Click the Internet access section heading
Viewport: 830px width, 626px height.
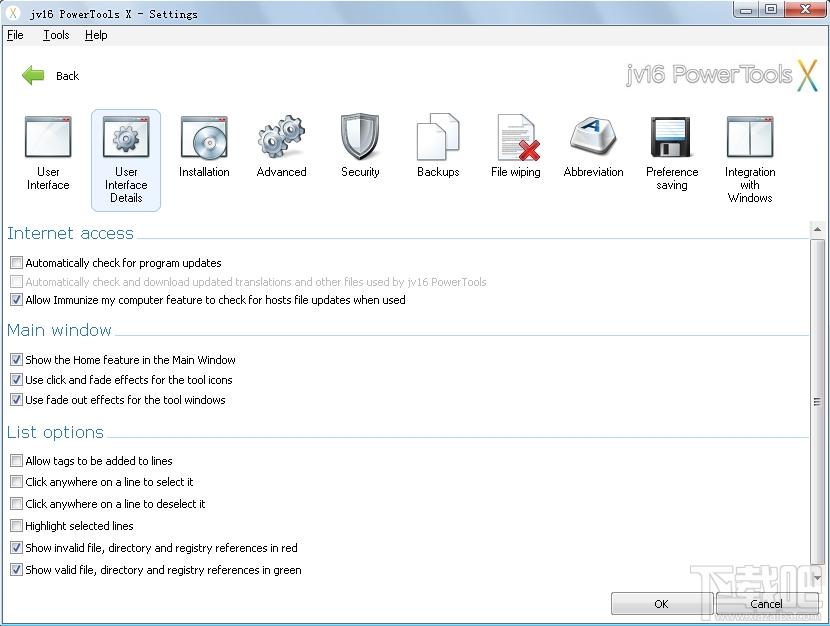click(70, 233)
